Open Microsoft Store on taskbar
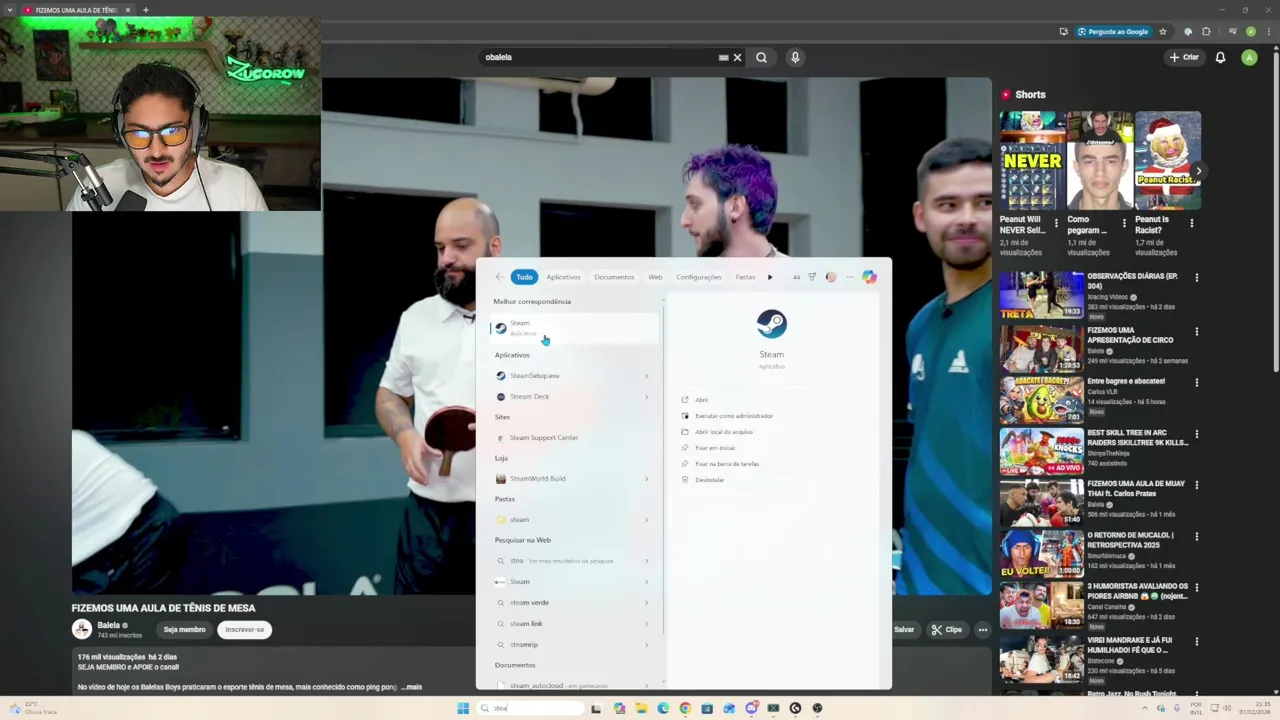1280x720 pixels. coord(707,708)
